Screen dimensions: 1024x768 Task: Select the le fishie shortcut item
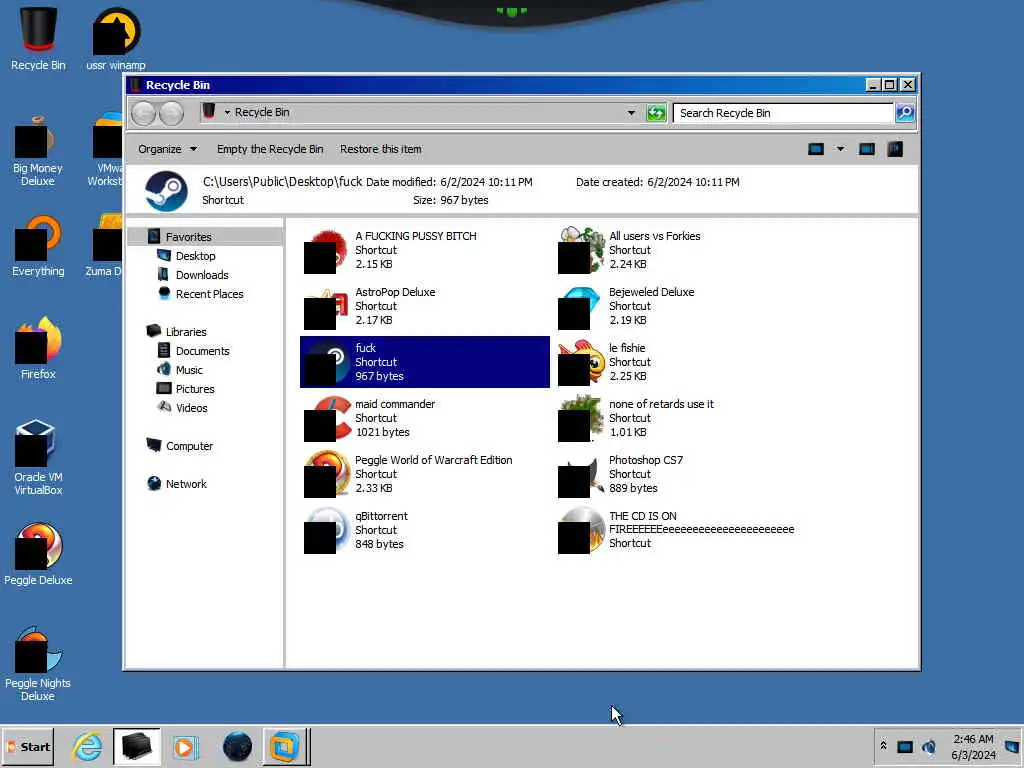tap(679, 362)
